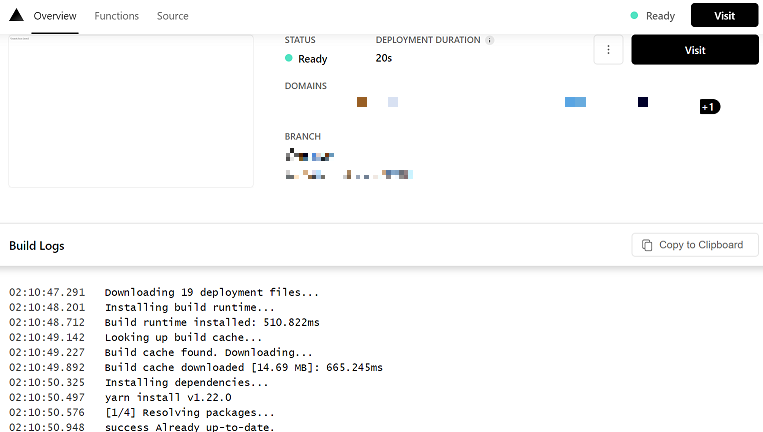Click the deployment duration info icon
Viewport: 763px width, 432px height.
point(490,40)
